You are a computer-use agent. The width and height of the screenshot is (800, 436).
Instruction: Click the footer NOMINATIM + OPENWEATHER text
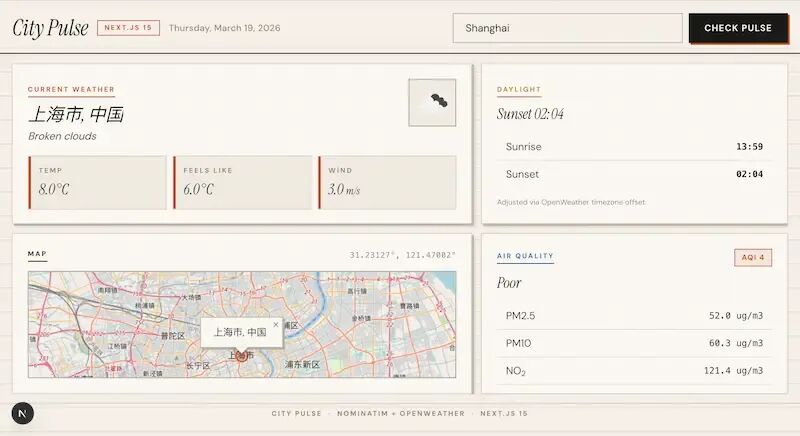(401, 414)
